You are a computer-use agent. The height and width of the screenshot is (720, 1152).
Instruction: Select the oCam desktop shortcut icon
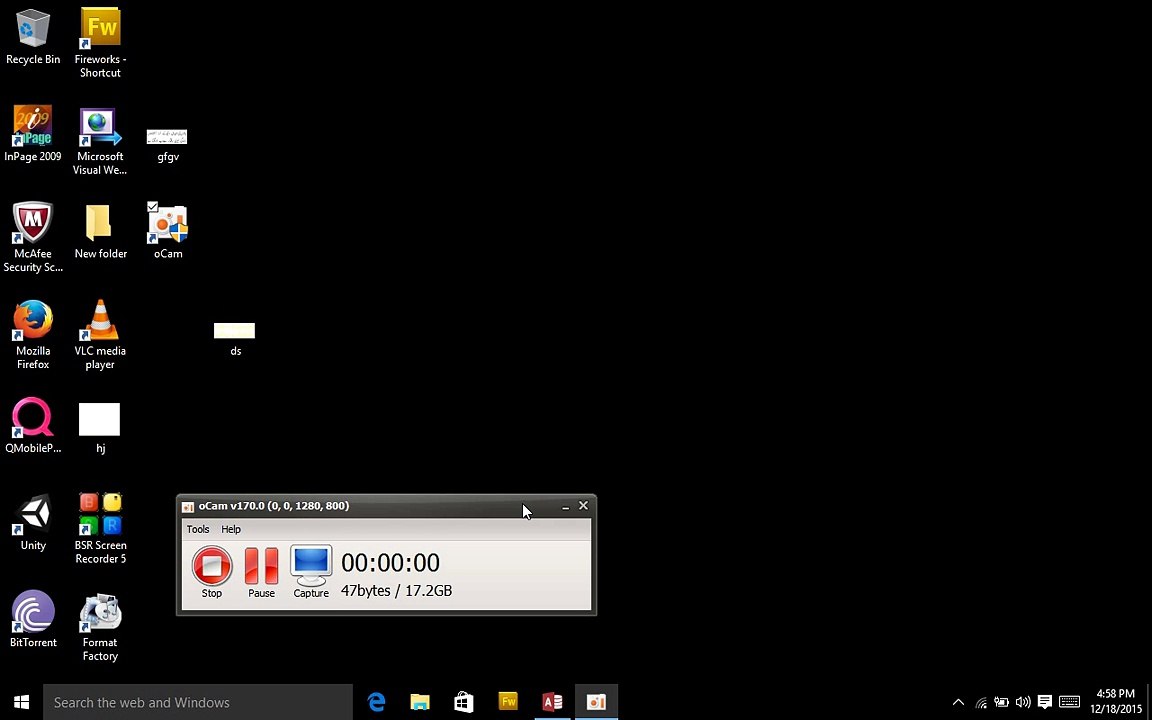tap(168, 232)
